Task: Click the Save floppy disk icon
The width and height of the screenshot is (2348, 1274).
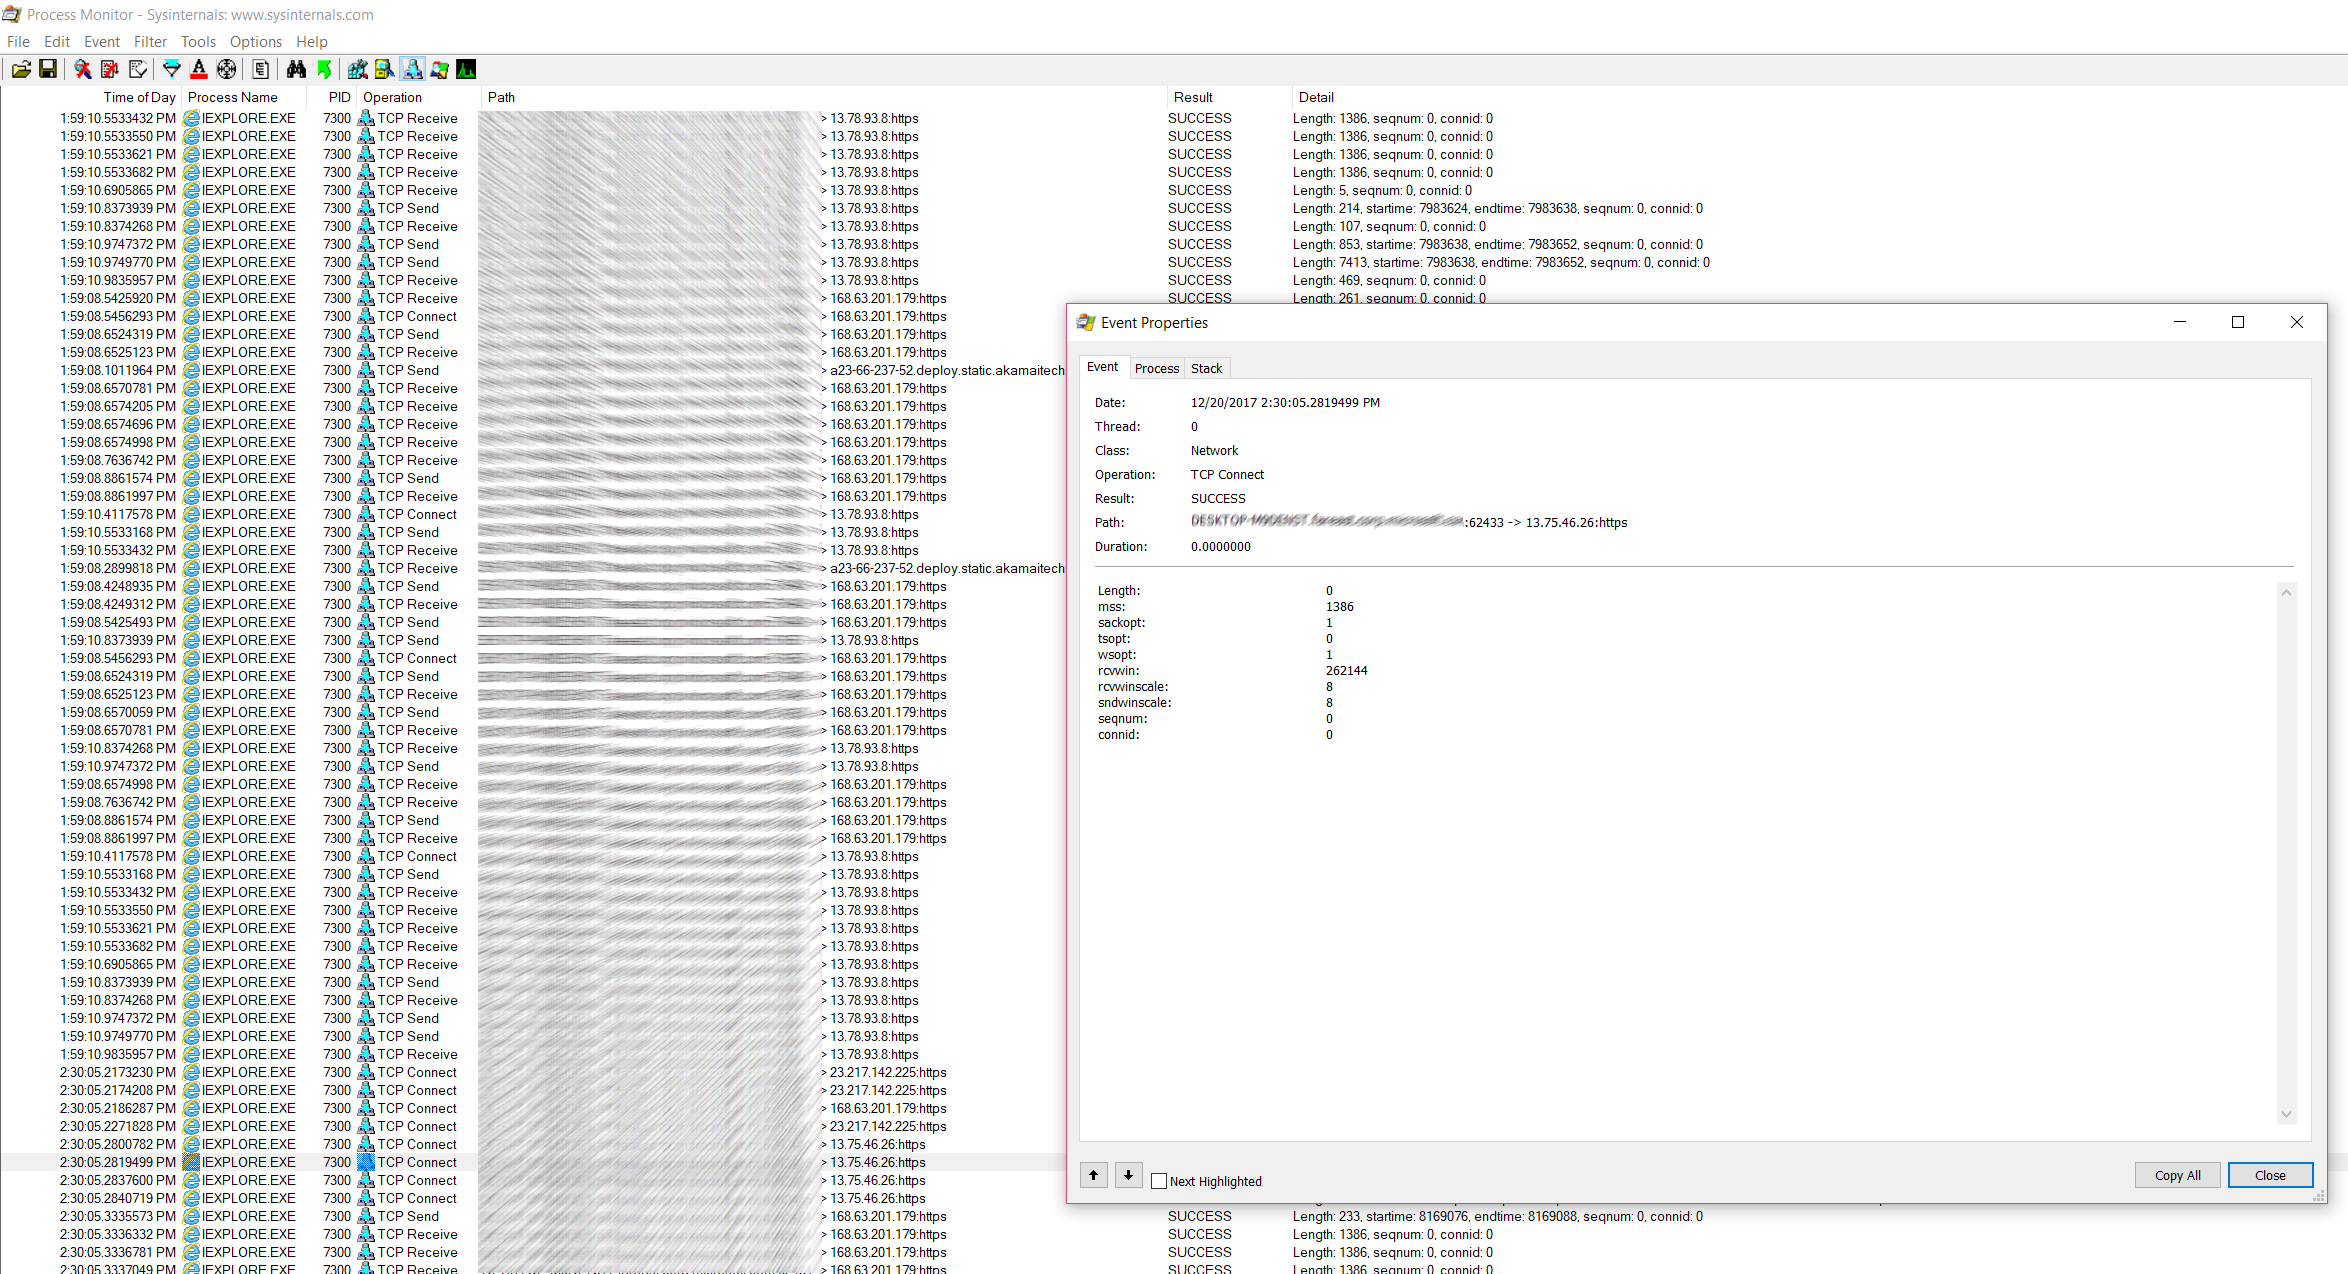Action: click(48, 69)
